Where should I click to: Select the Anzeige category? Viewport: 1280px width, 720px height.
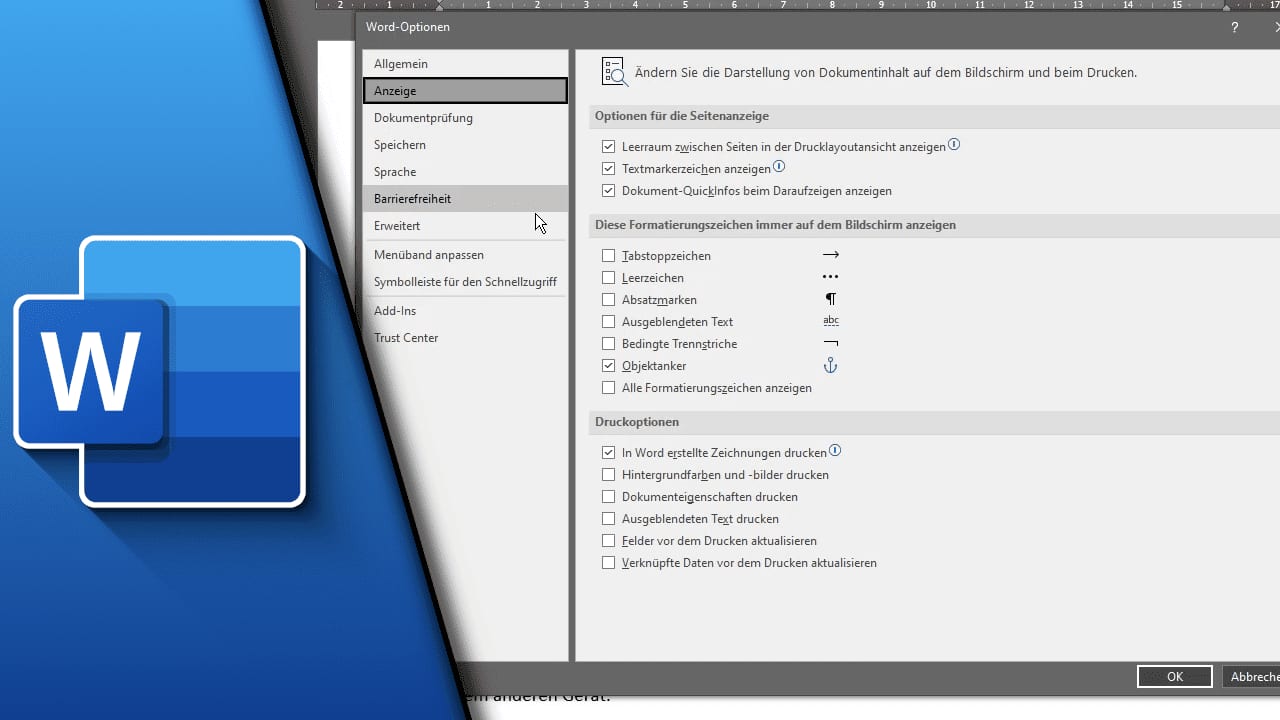pyautogui.click(x=465, y=91)
